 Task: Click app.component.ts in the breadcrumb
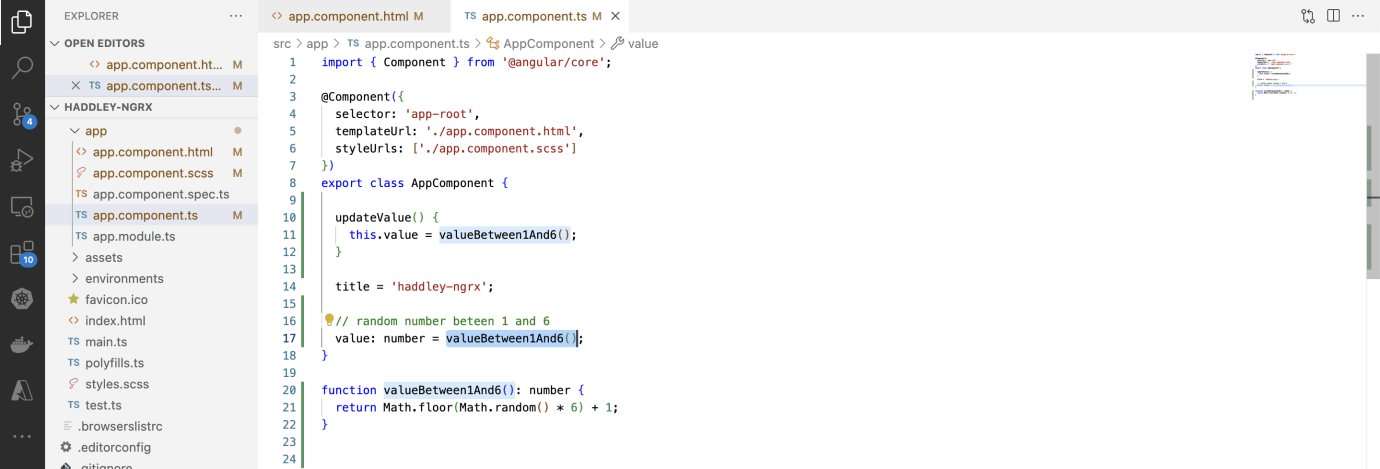pos(408,44)
